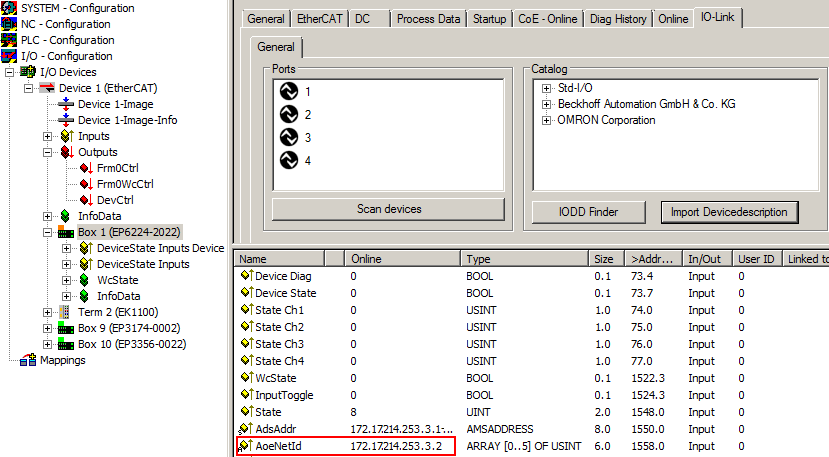
Task: Click the Scan devices button
Action: coord(389,209)
